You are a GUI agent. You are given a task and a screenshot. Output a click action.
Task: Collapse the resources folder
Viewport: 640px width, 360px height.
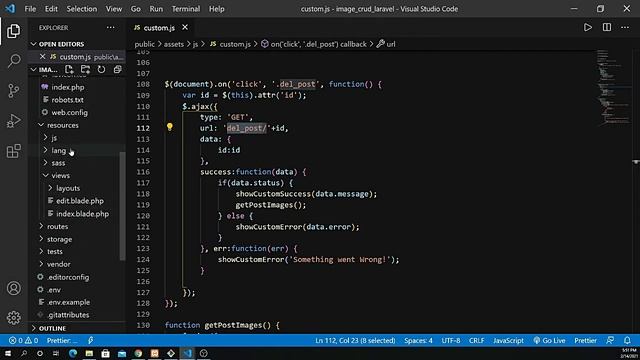pos(62,125)
